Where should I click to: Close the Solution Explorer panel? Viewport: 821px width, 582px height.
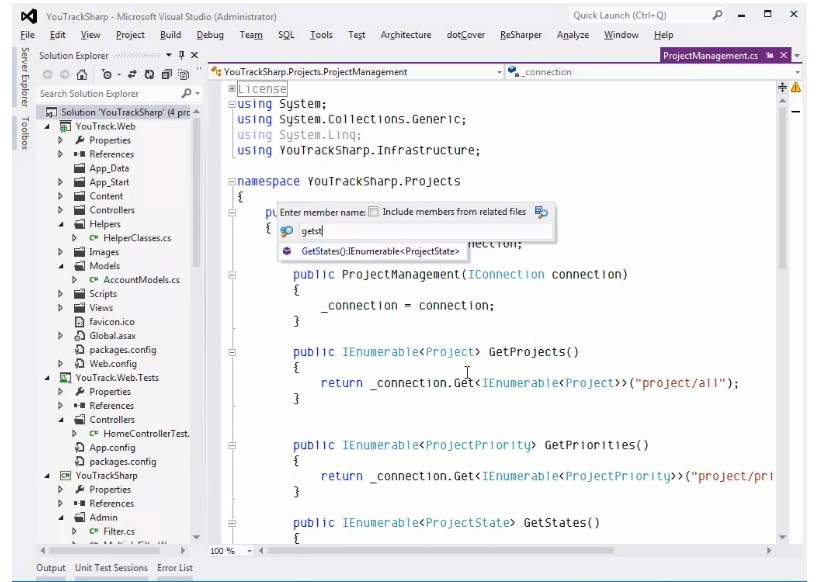(x=194, y=55)
